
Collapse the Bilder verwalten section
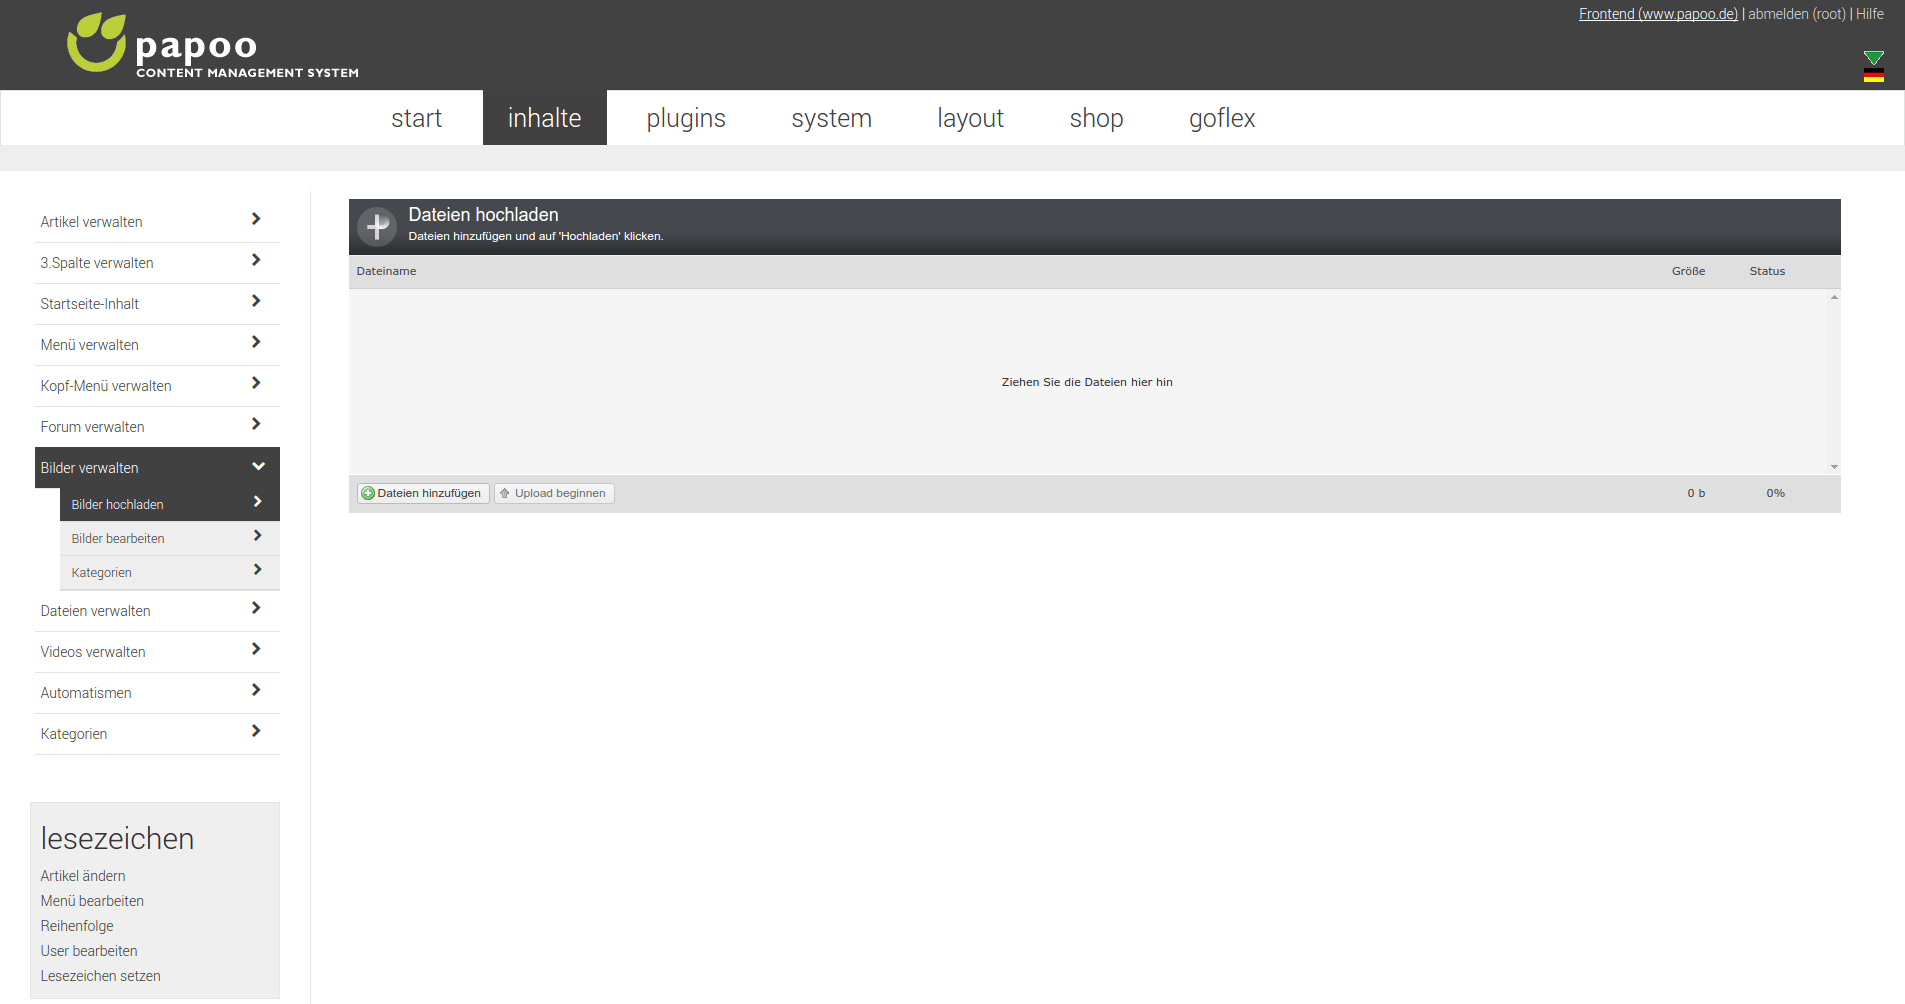[x=156, y=467]
